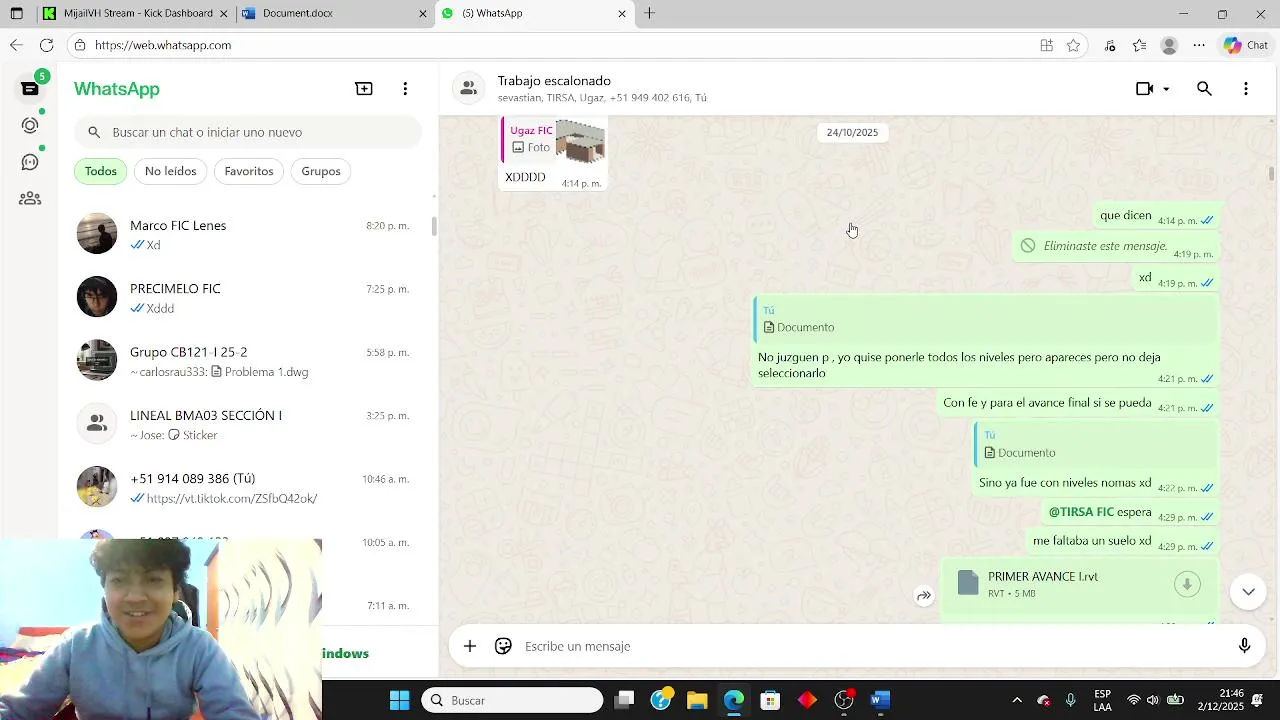Screen dimensions: 1280x720
Task: Open File Explorer from the taskbar
Action: click(x=697, y=700)
